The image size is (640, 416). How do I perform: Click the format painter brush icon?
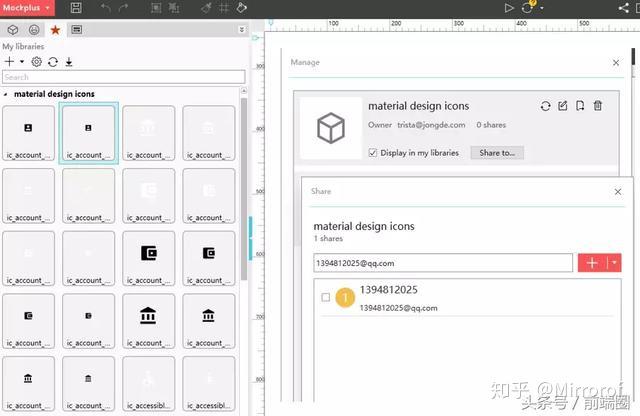click(x=207, y=8)
